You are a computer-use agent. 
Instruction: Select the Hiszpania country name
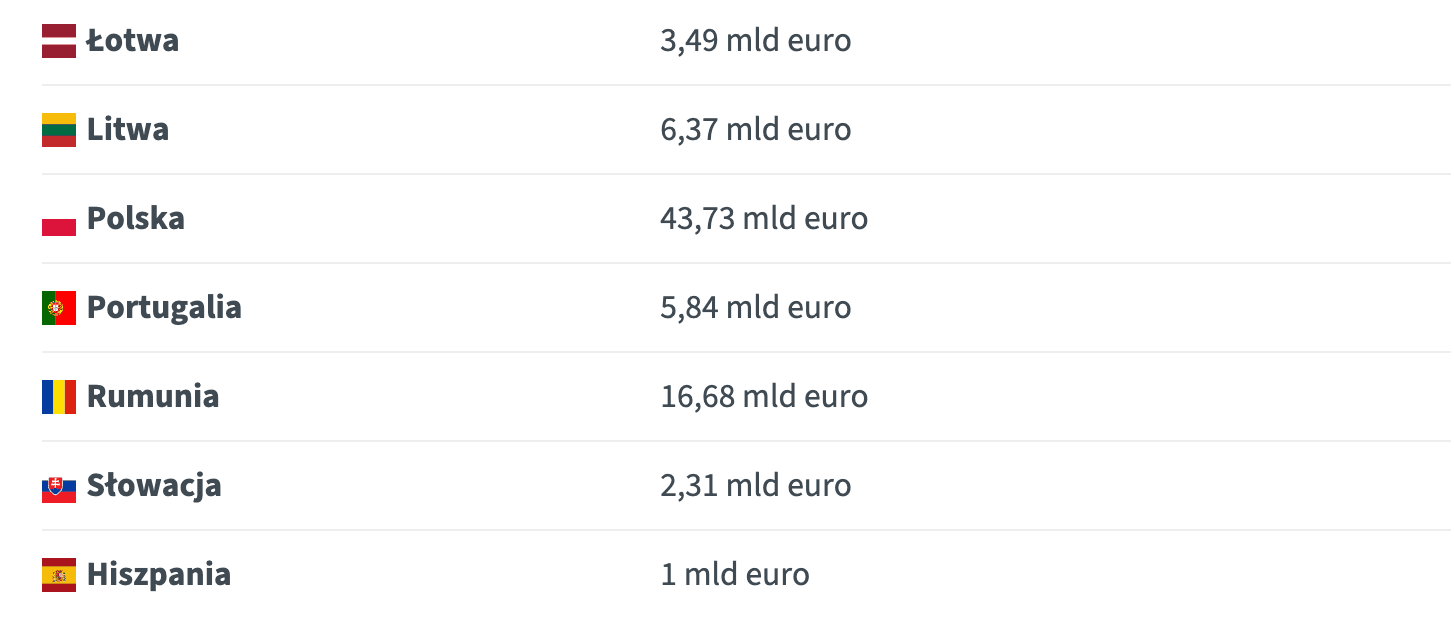159,575
